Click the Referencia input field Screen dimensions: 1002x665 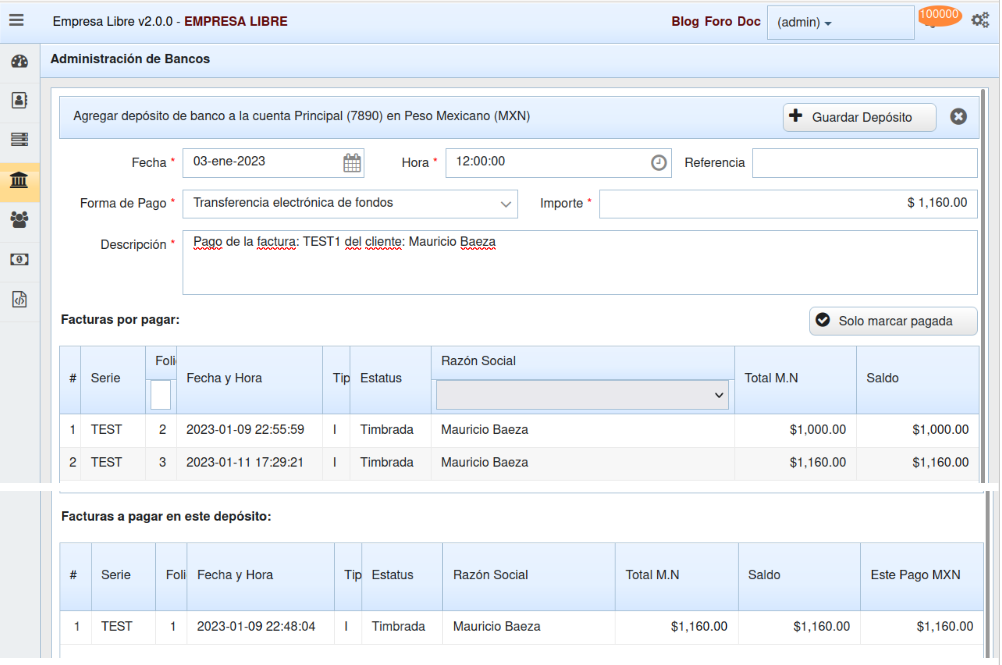pos(864,163)
